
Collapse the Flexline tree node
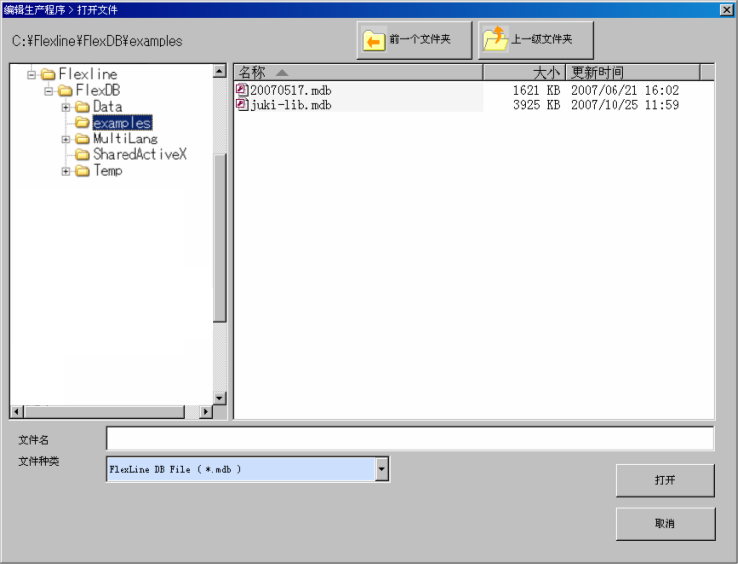[32, 74]
